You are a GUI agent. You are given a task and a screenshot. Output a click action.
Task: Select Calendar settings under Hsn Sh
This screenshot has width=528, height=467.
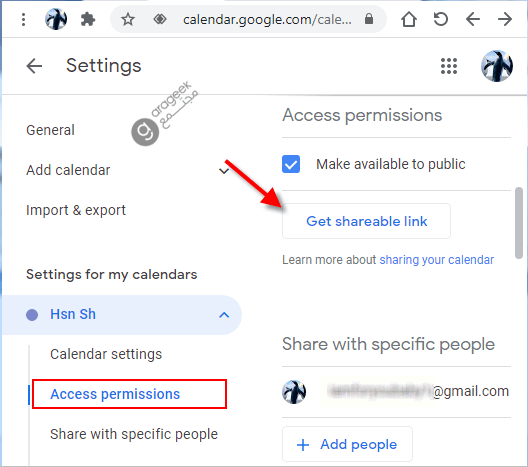(106, 354)
